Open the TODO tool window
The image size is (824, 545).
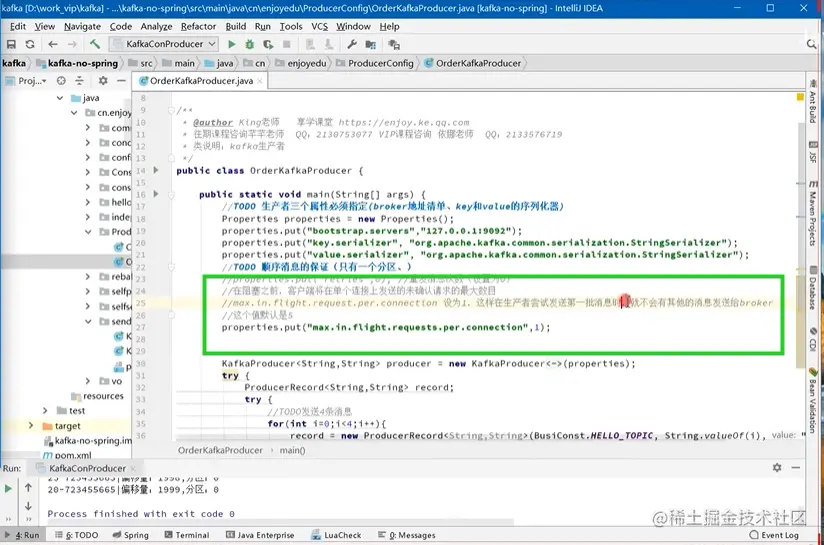coord(77,535)
